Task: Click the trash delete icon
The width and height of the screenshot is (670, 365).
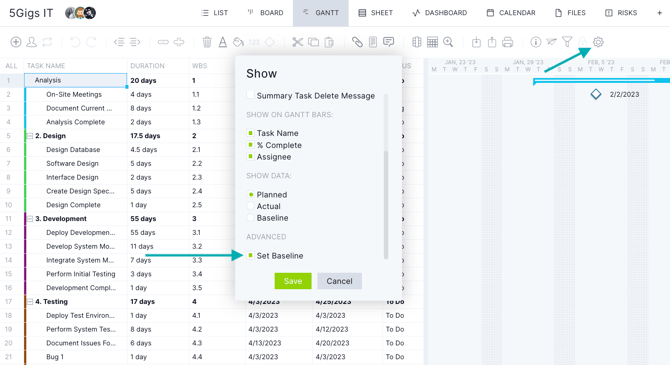Action: pyautogui.click(x=207, y=42)
